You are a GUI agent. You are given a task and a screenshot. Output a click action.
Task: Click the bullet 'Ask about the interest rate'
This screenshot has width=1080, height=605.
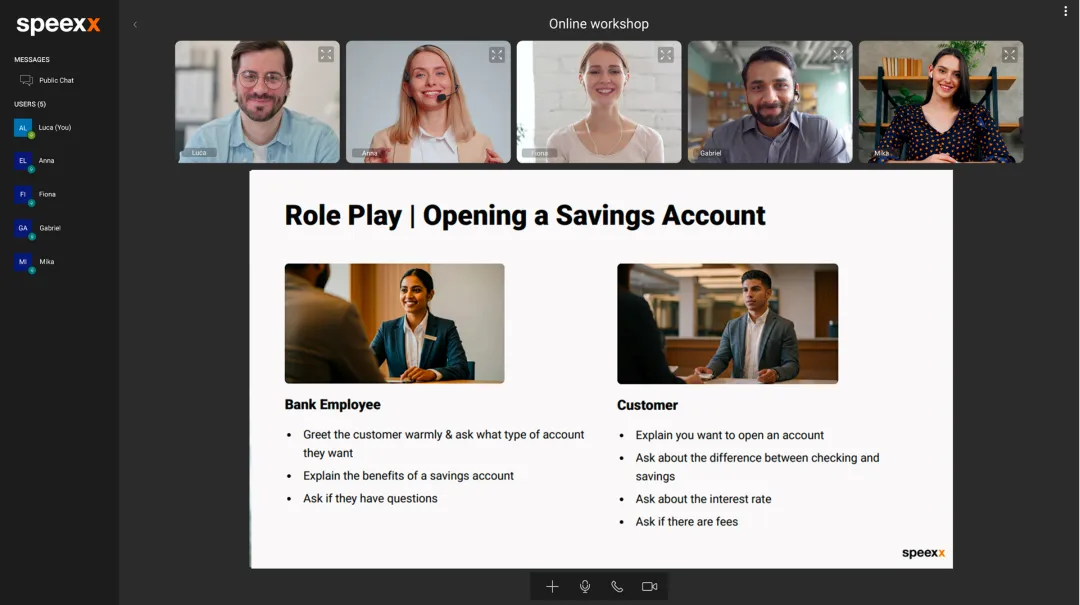pyautogui.click(x=703, y=499)
